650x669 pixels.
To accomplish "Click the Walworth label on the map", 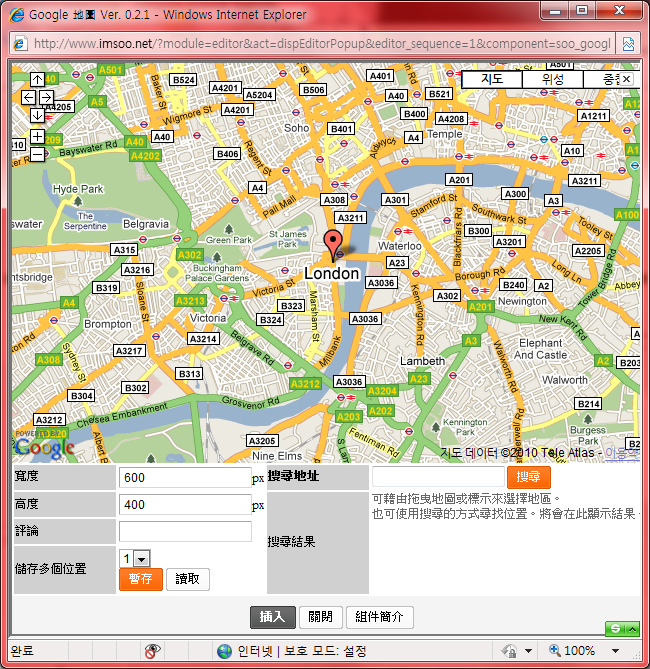I will (565, 380).
